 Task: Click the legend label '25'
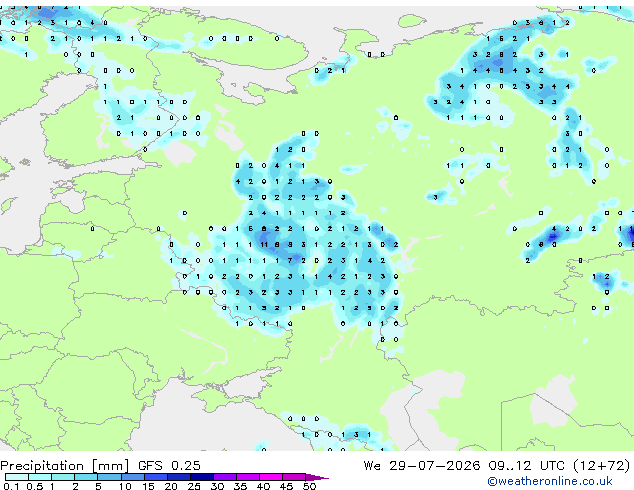point(194,486)
